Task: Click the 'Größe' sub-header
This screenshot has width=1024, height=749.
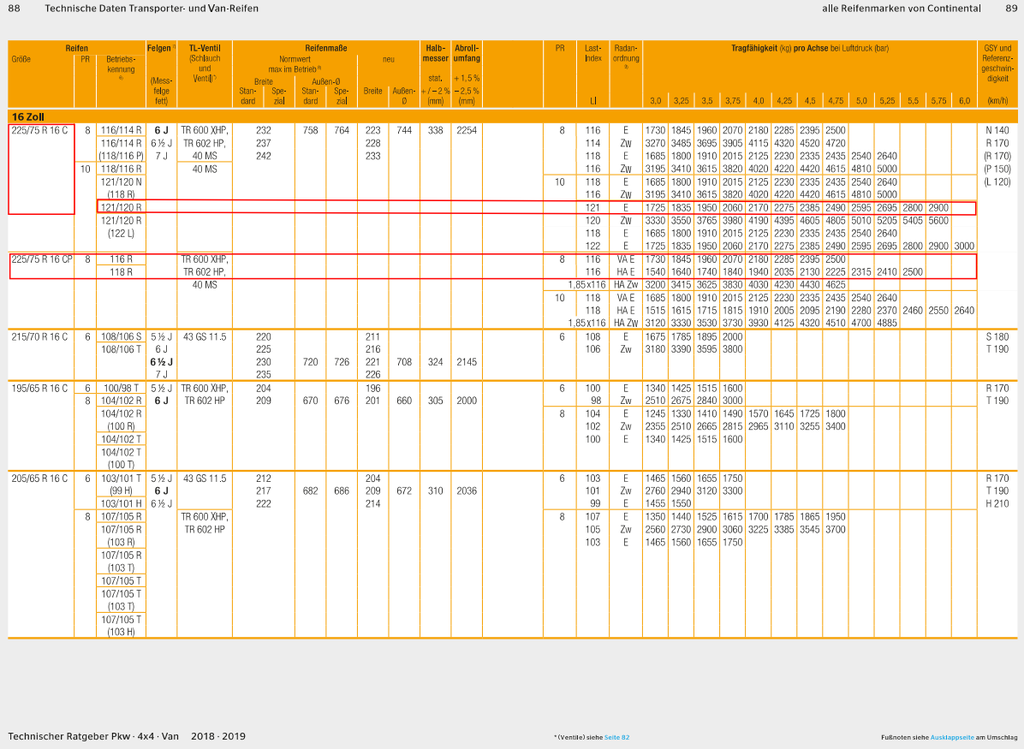Action: tap(21, 59)
